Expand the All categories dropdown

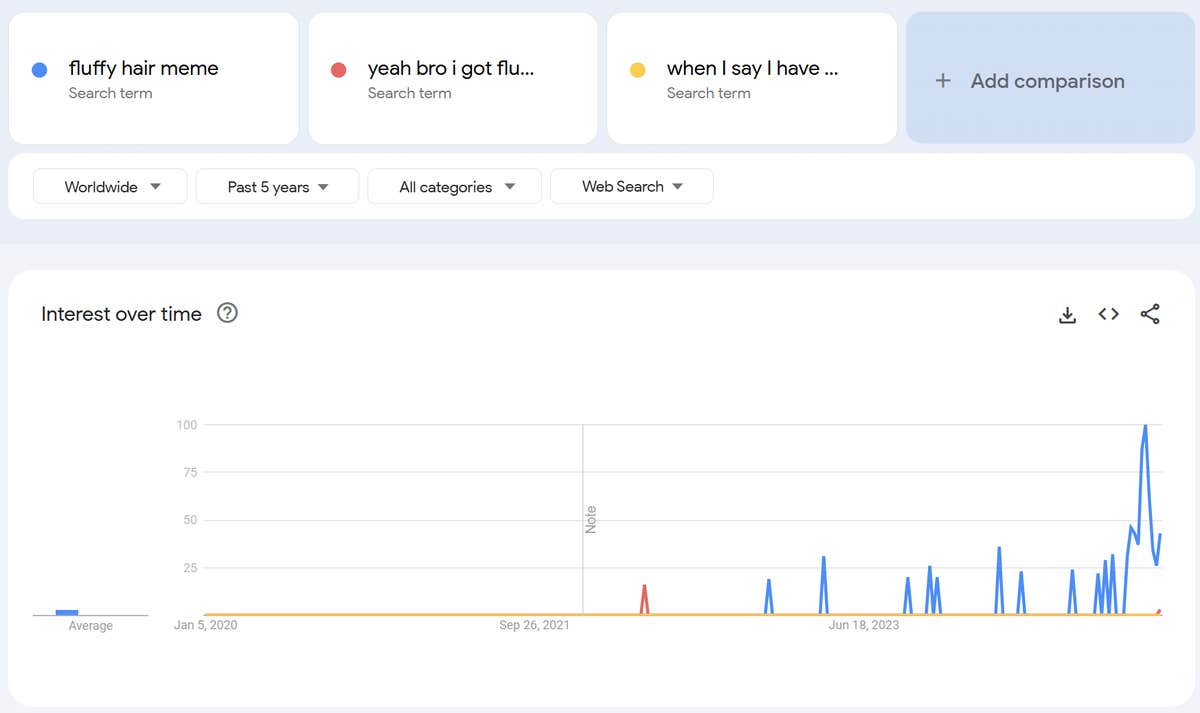click(x=455, y=187)
